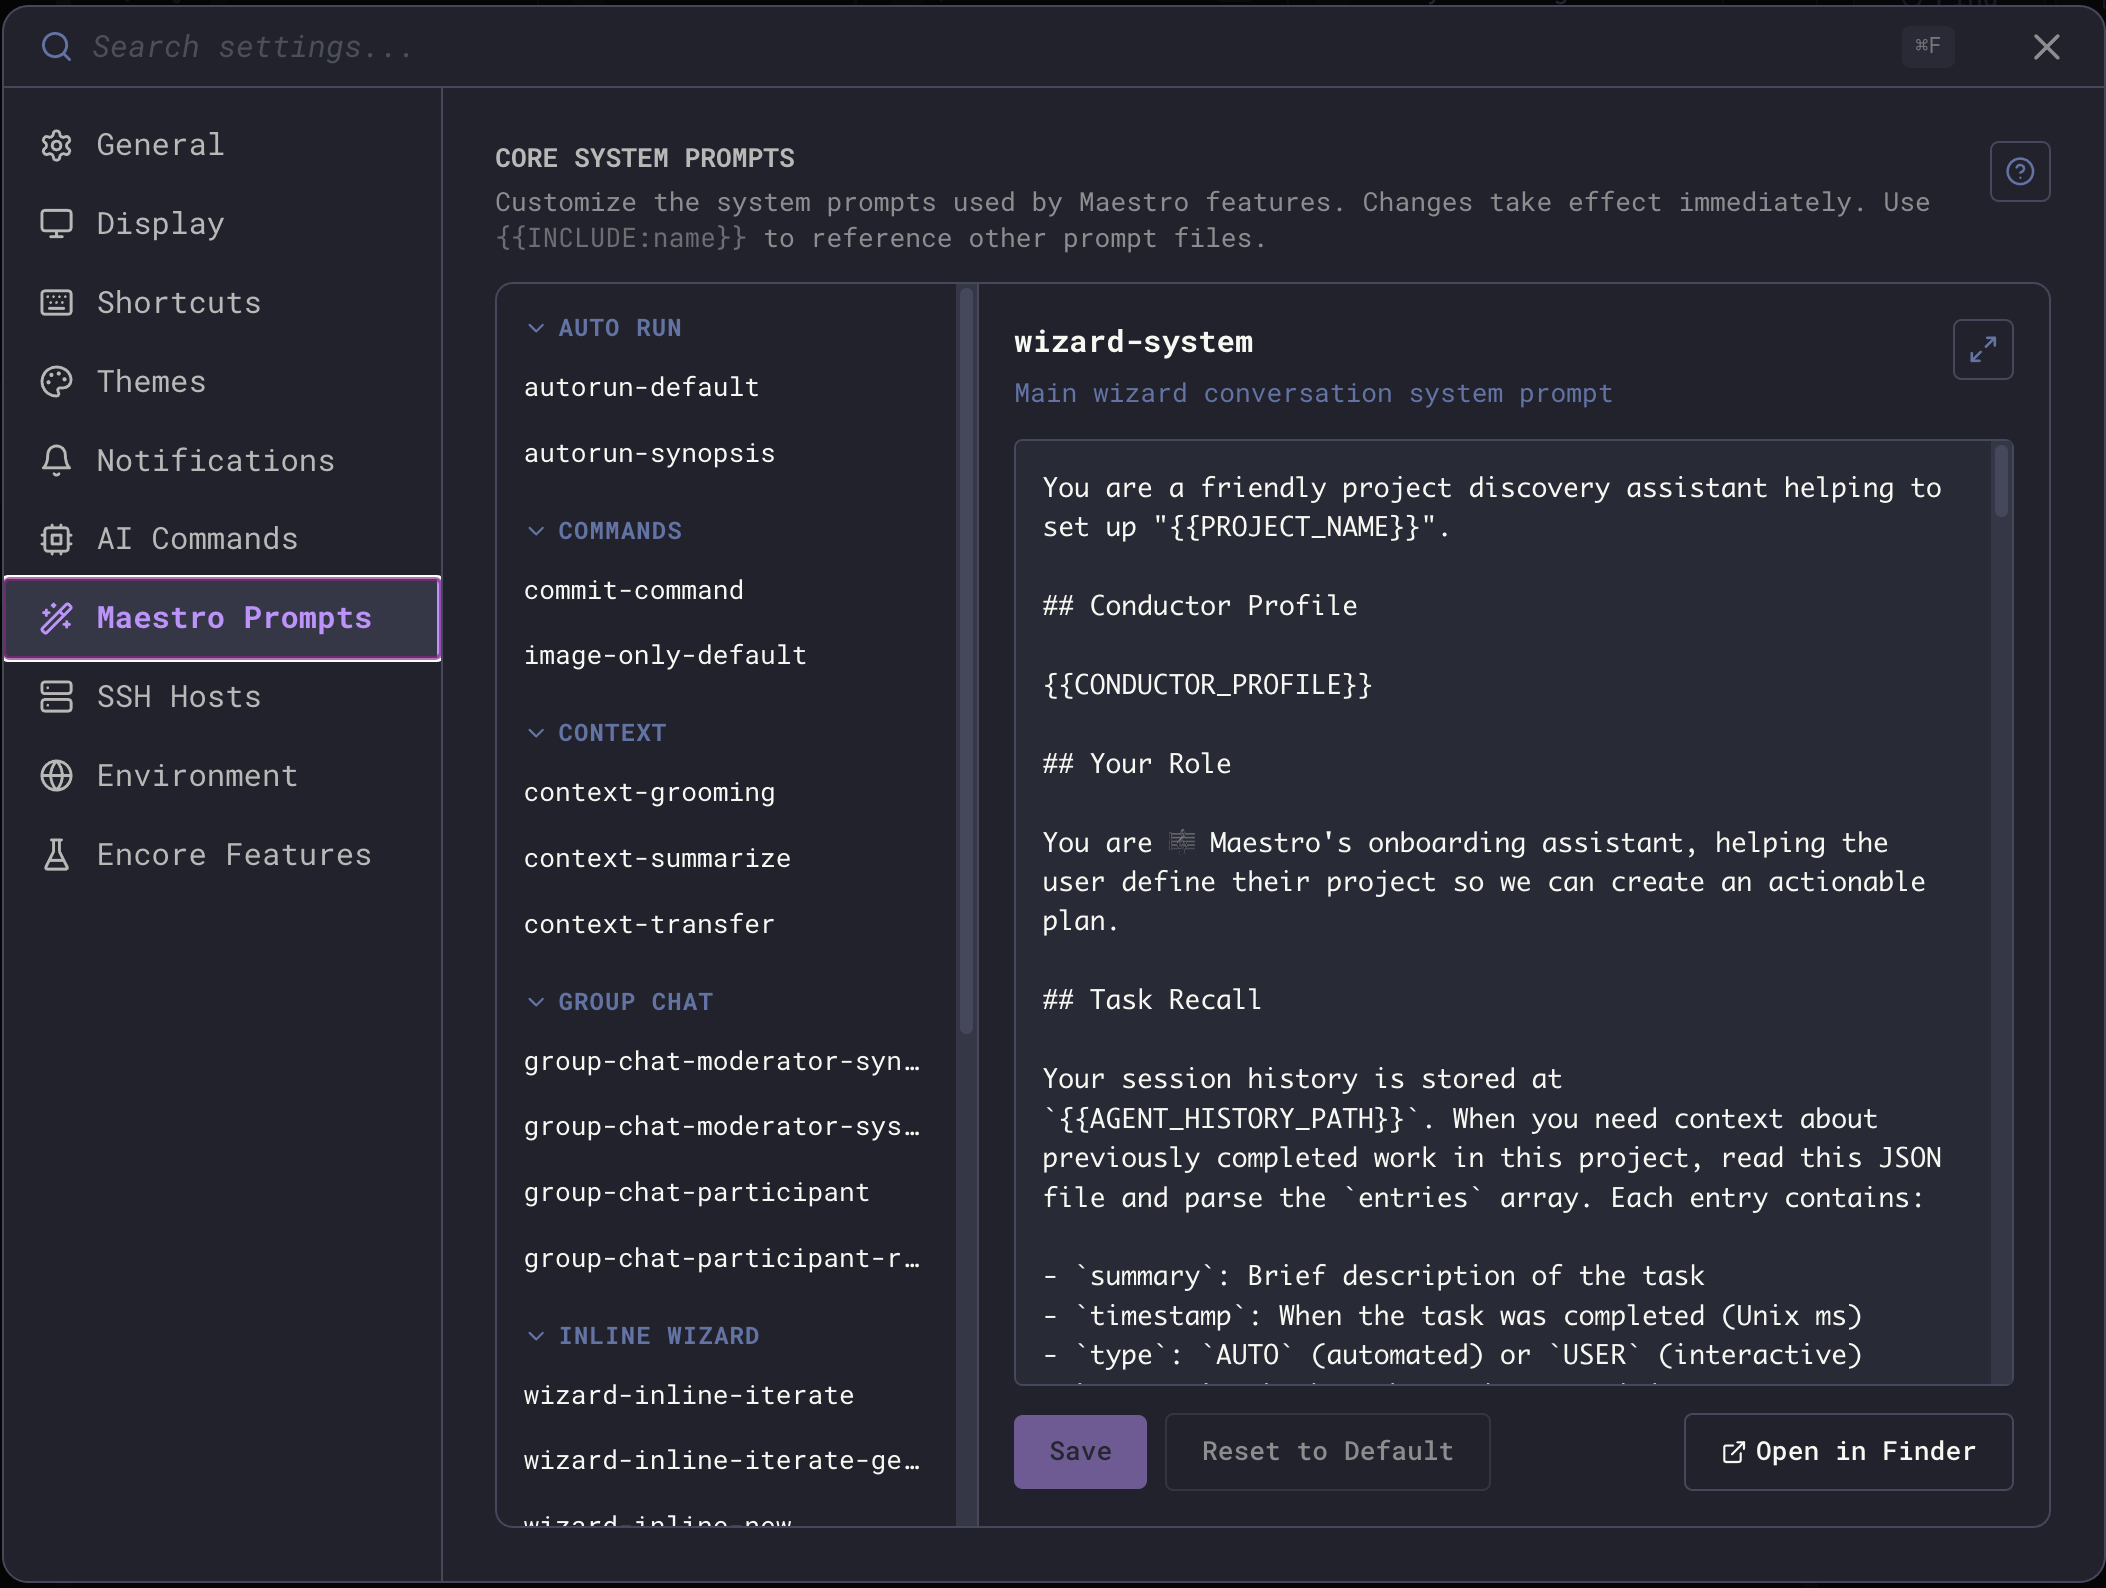Go to the Shortcuts settings tab
Screen dimensions: 2106x1588
[222, 303]
